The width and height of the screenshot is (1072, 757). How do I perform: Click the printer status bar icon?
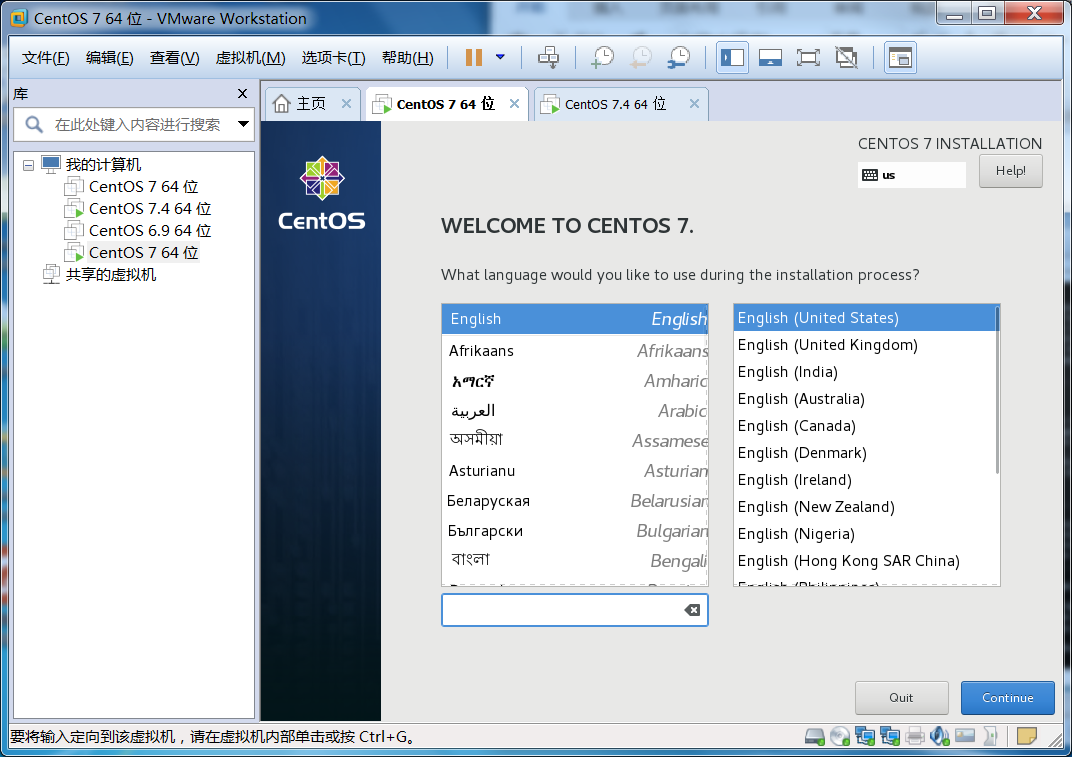[915, 736]
